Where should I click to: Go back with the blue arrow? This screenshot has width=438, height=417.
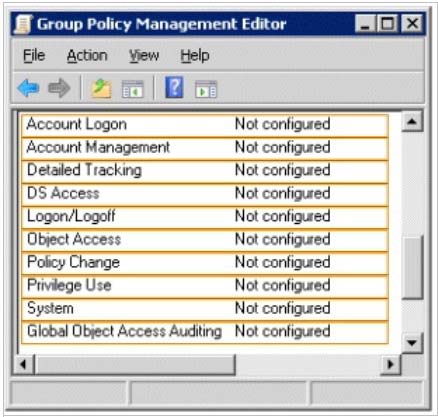(28, 88)
